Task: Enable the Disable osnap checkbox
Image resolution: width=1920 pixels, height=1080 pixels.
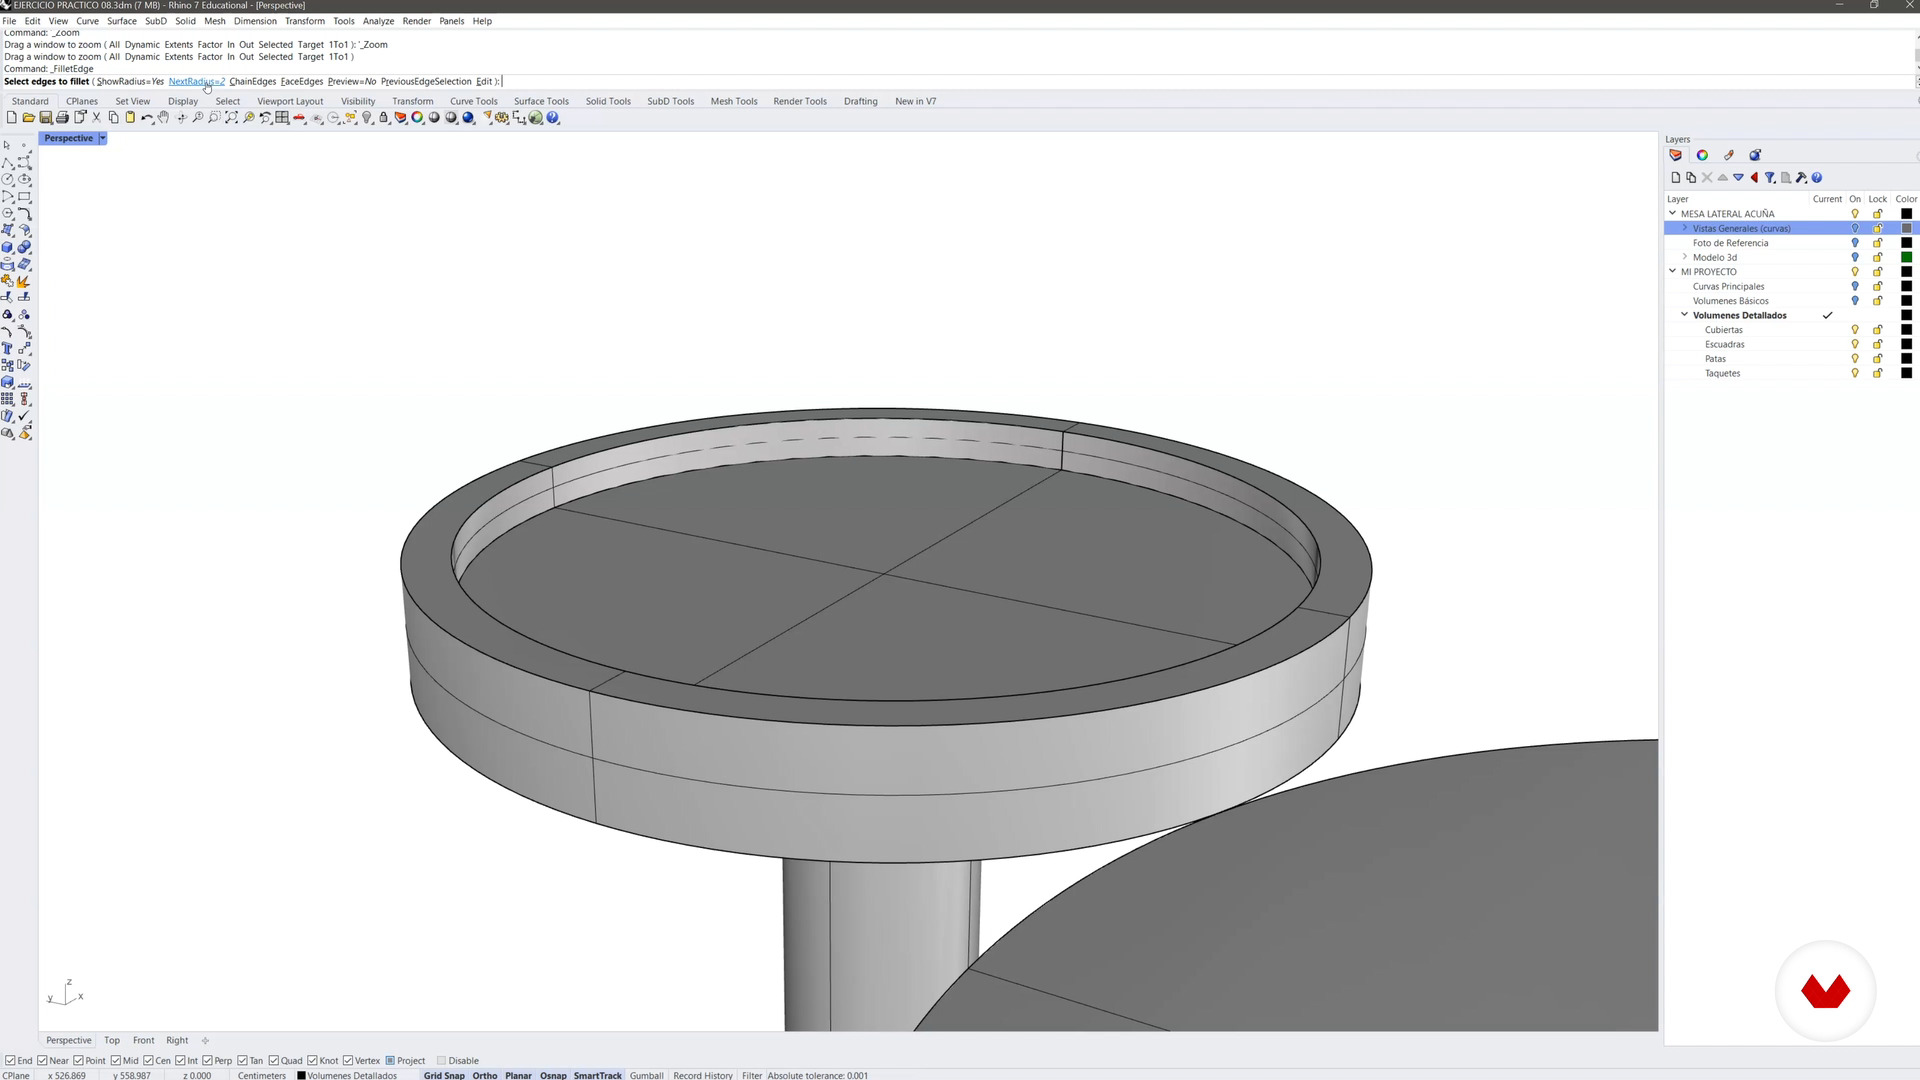Action: coord(441,1061)
